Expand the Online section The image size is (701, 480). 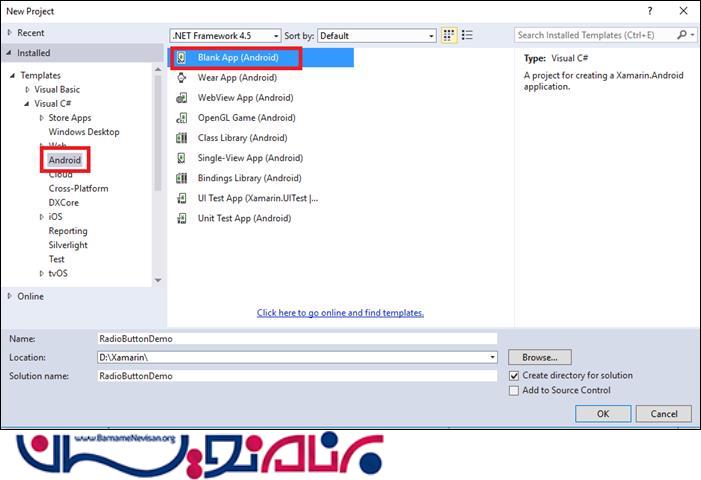coord(9,296)
